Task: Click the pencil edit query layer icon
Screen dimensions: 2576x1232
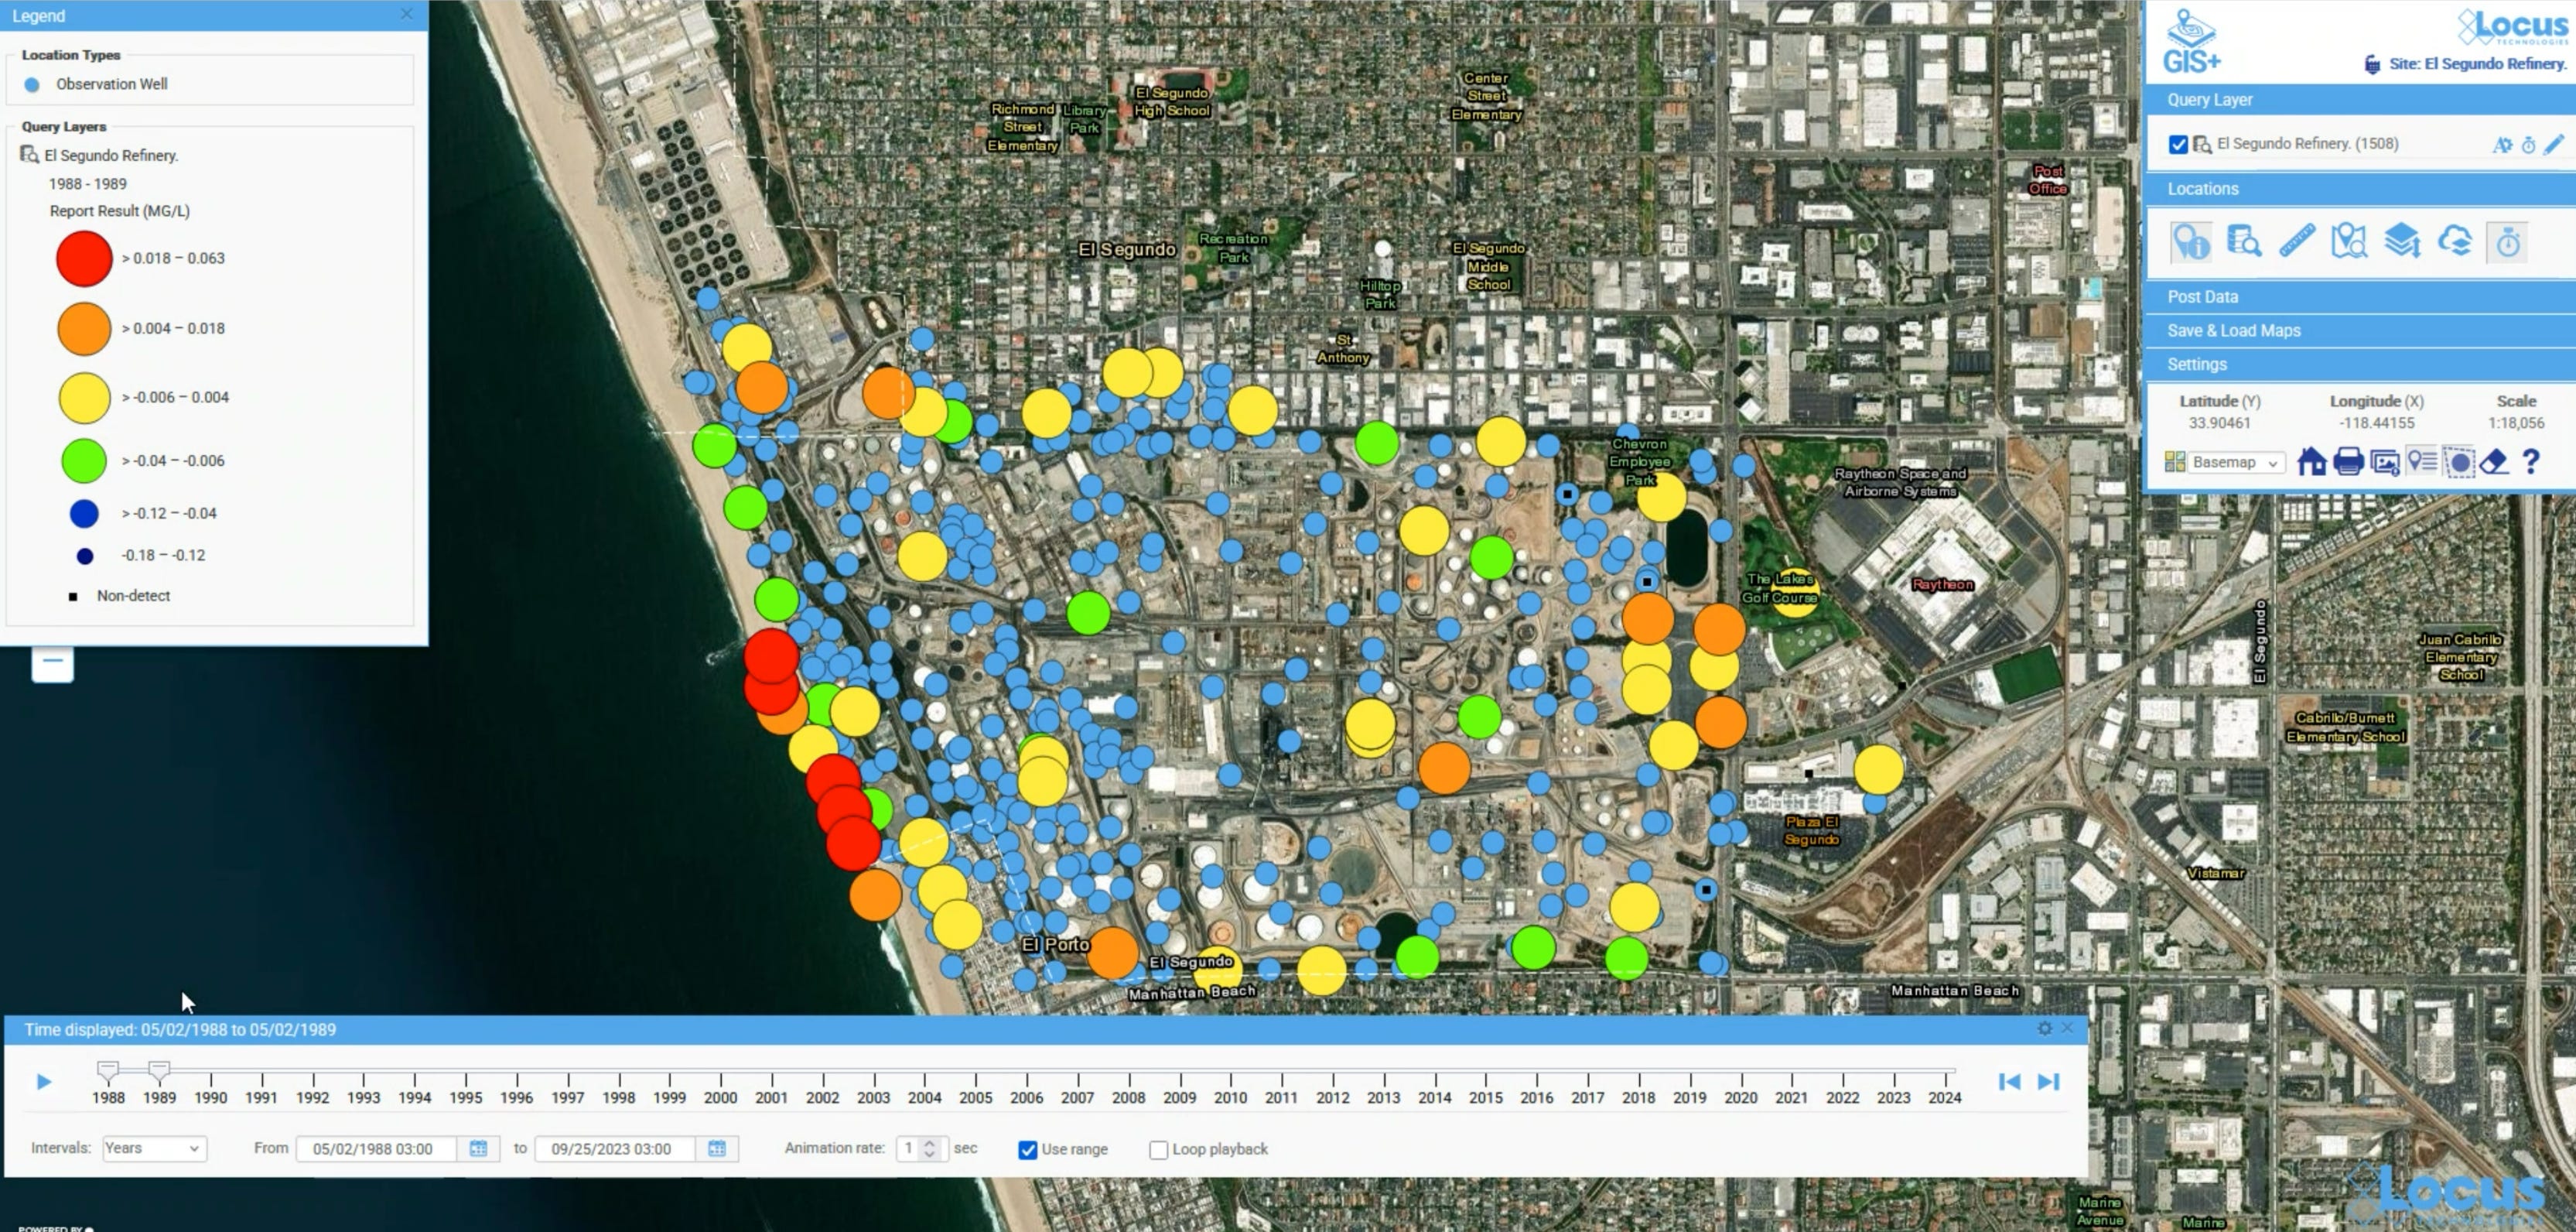Action: pos(2553,145)
